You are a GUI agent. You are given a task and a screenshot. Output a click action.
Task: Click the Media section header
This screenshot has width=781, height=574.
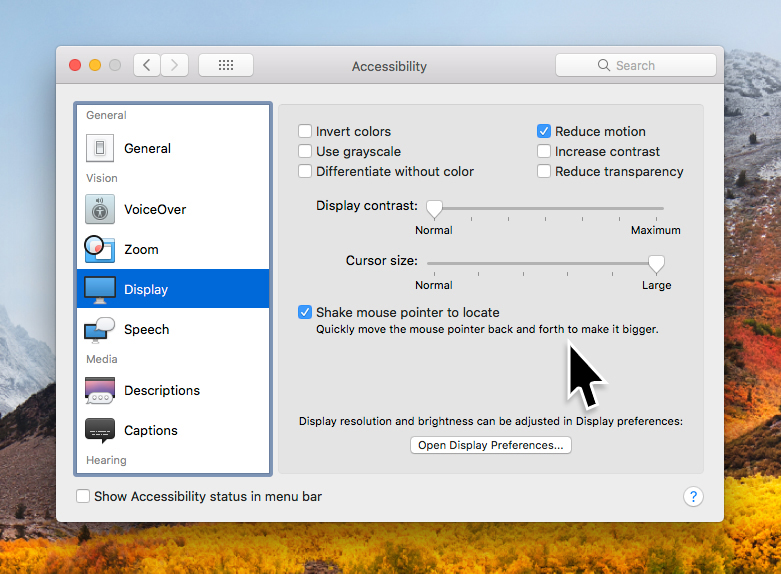102,359
